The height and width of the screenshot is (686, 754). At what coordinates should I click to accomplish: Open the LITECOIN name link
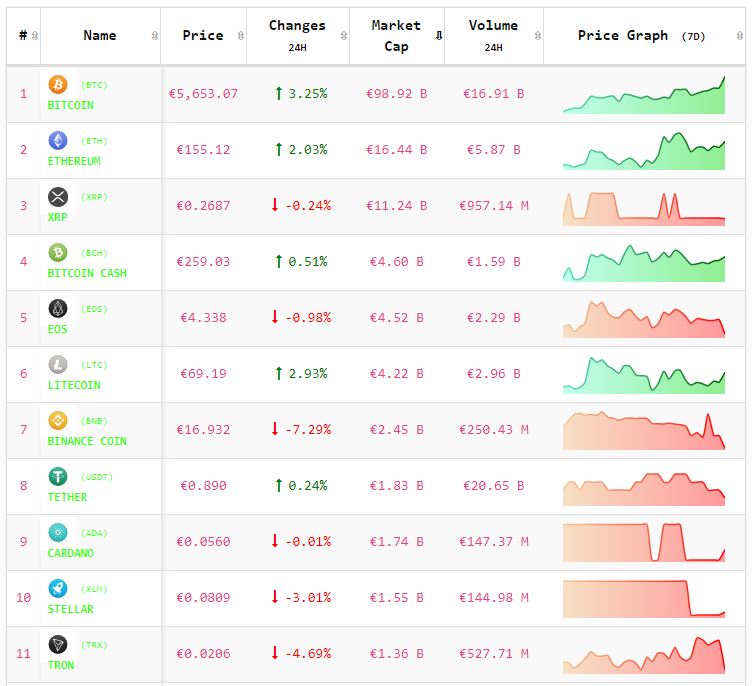click(74, 385)
